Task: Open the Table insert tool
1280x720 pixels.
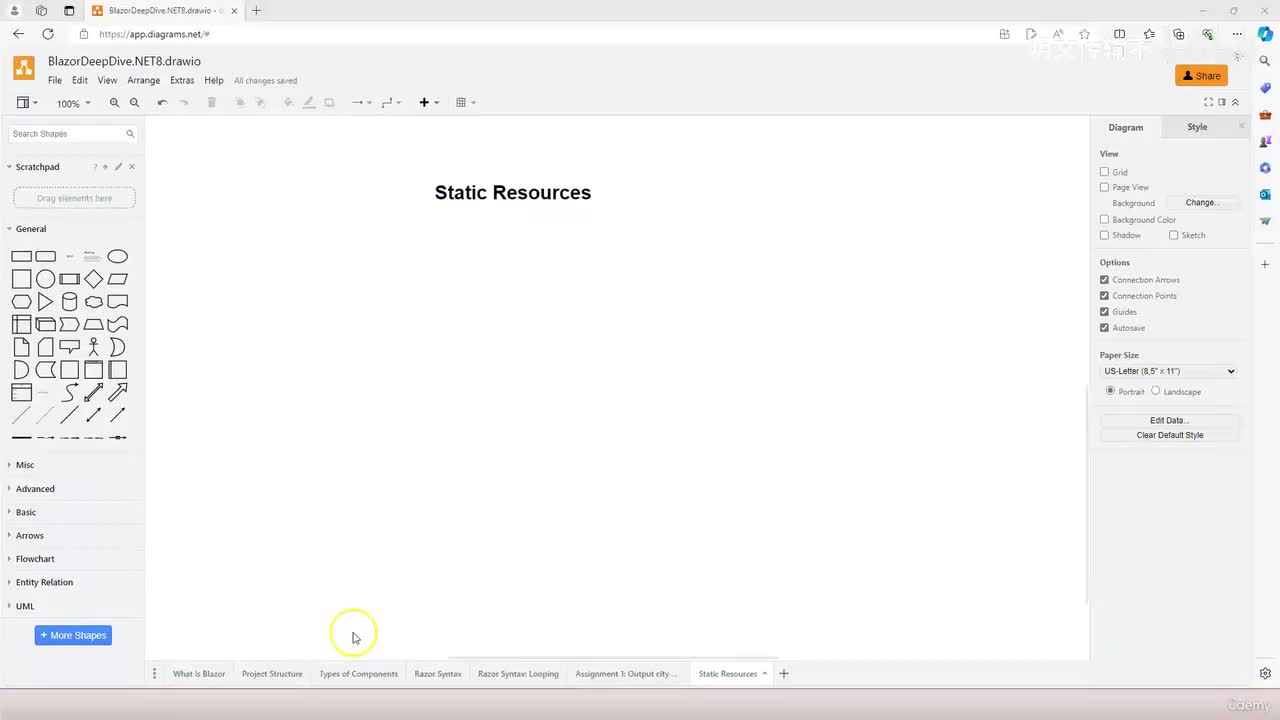Action: (x=465, y=102)
